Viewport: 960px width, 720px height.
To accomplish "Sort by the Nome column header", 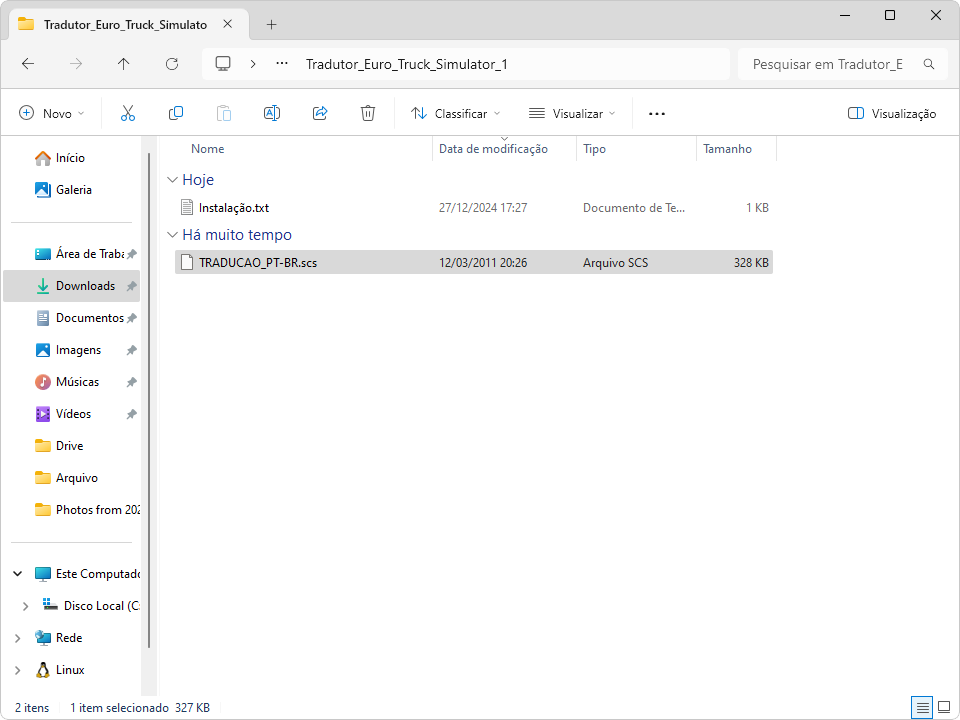I will (208, 149).
